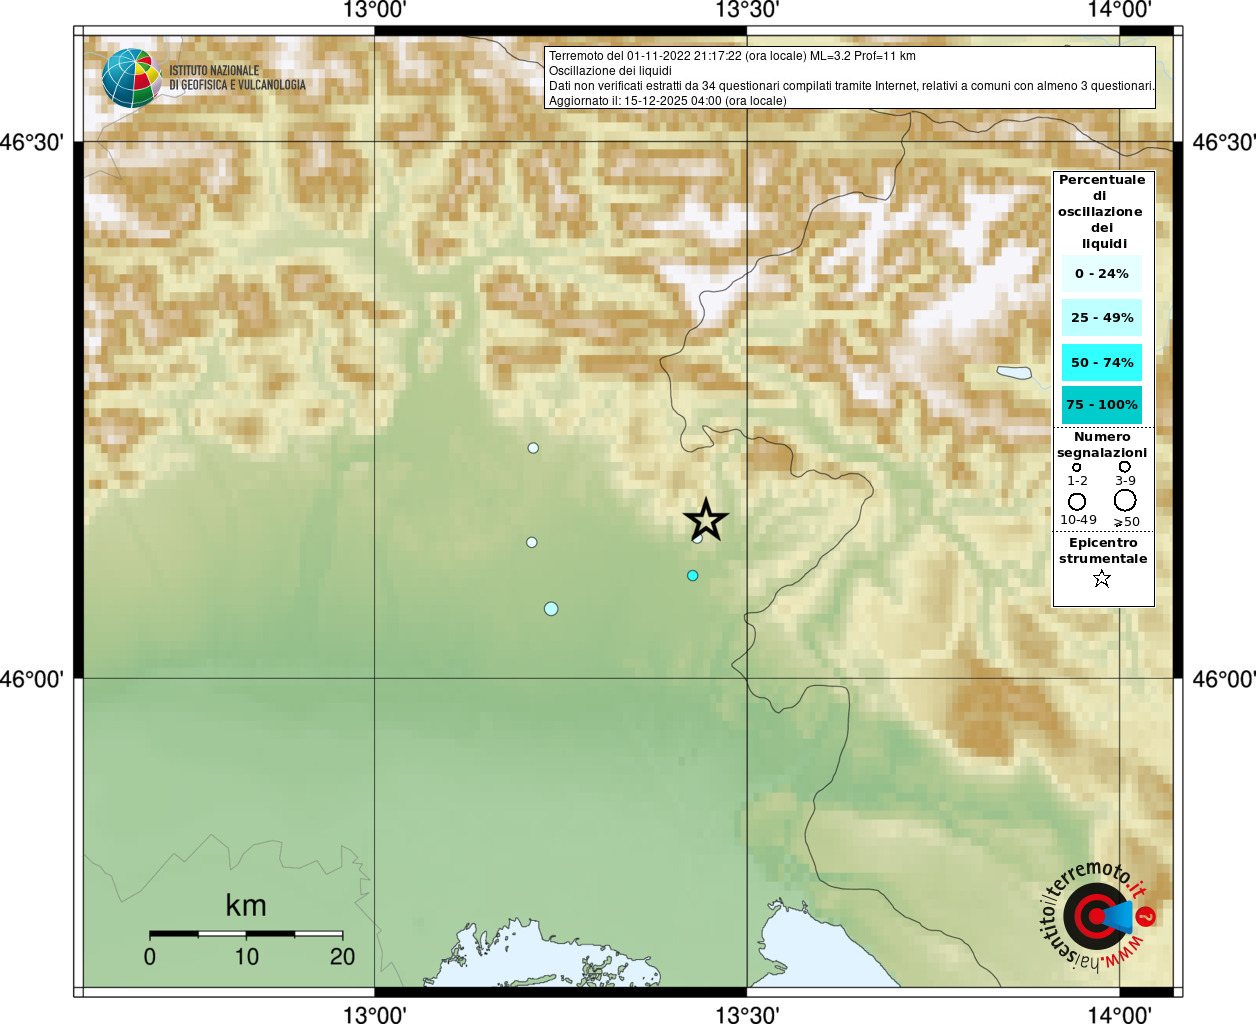Click the 75 - 100% color swatch
The image size is (1256, 1024).
pos(1102,405)
